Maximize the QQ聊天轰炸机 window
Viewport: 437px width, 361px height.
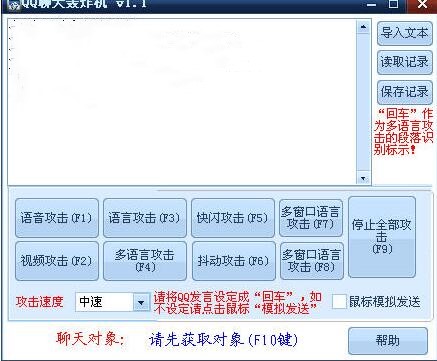pos(393,4)
